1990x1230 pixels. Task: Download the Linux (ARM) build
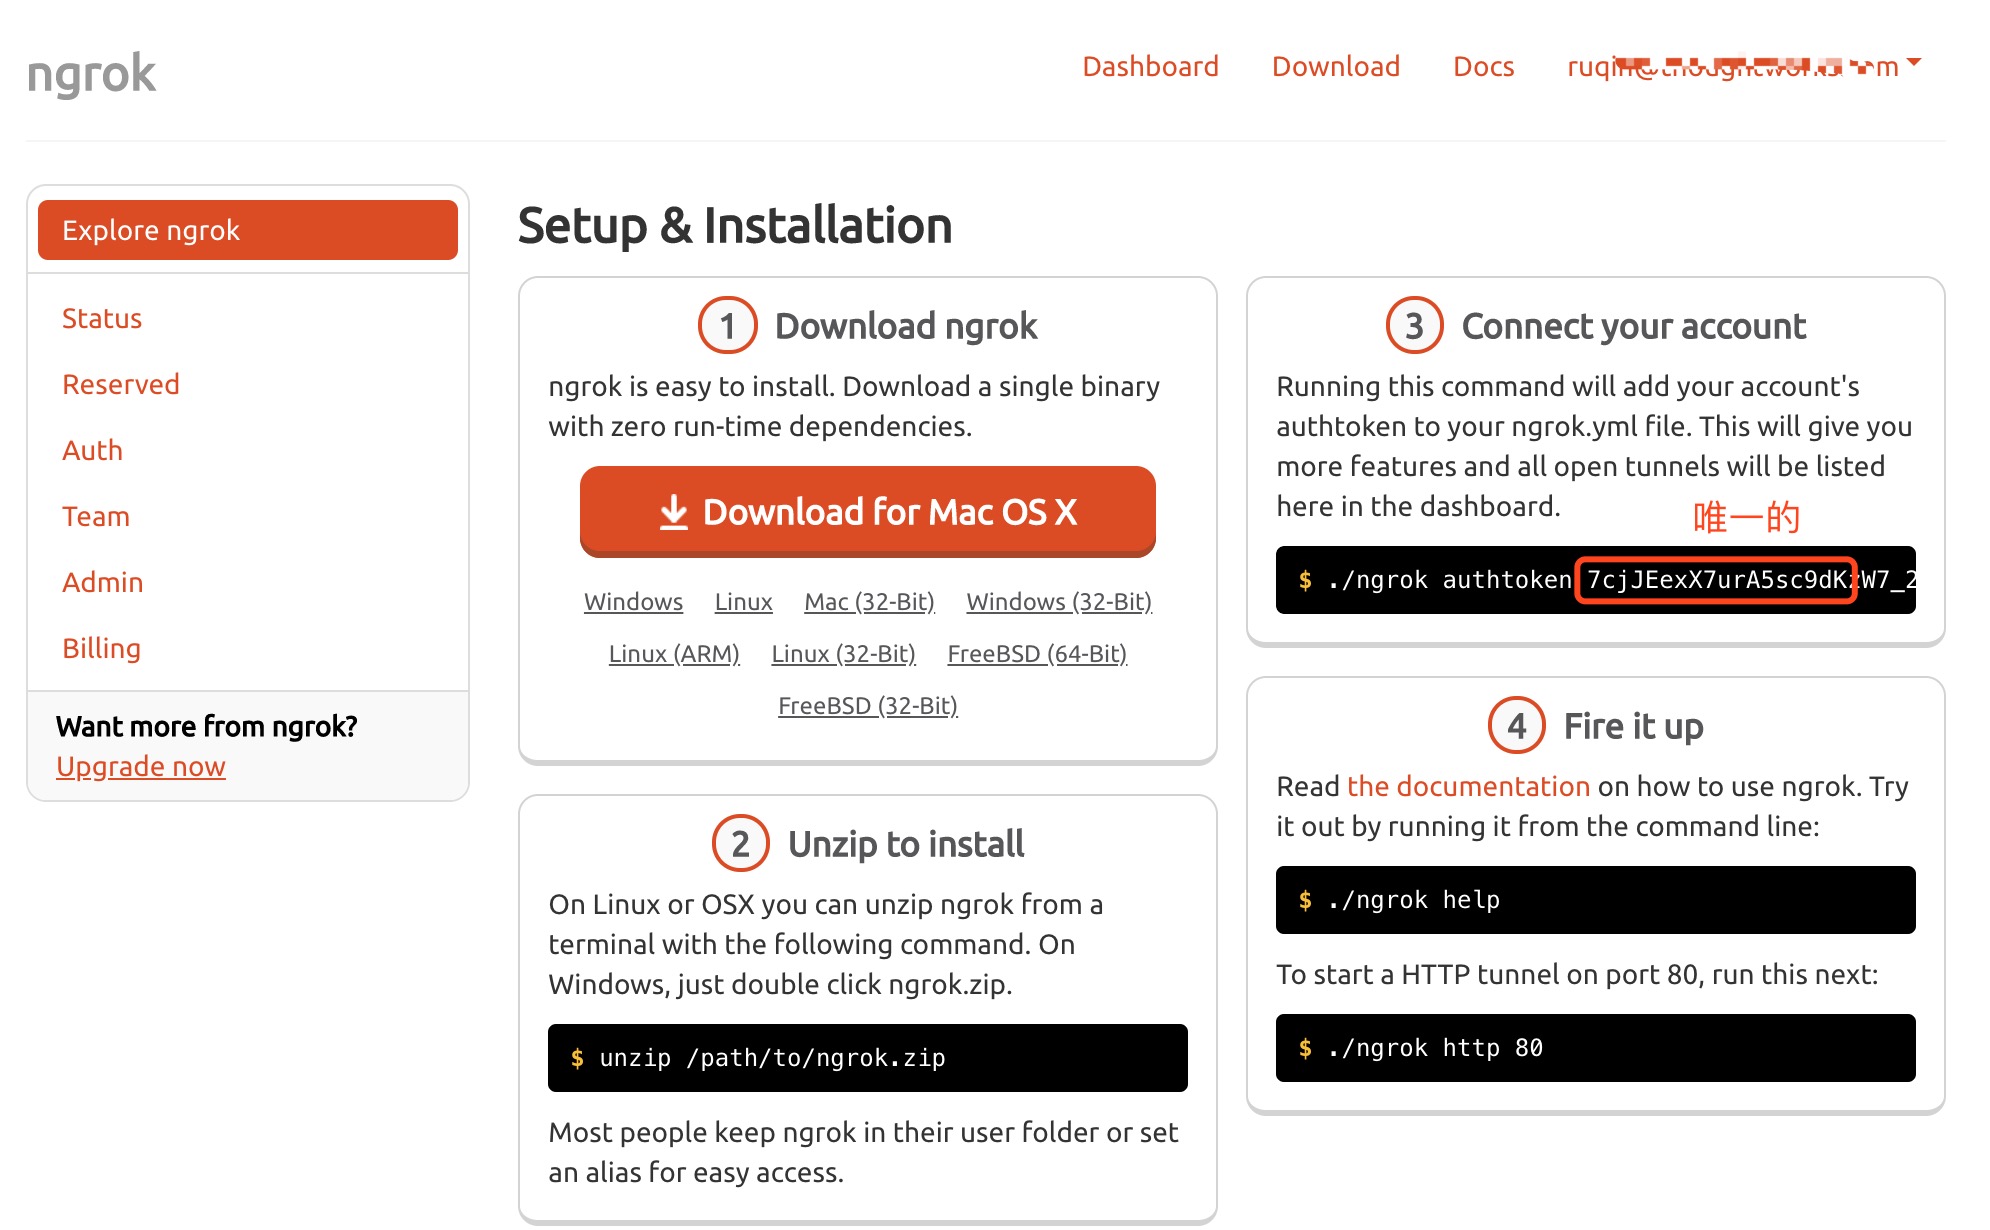tap(674, 653)
